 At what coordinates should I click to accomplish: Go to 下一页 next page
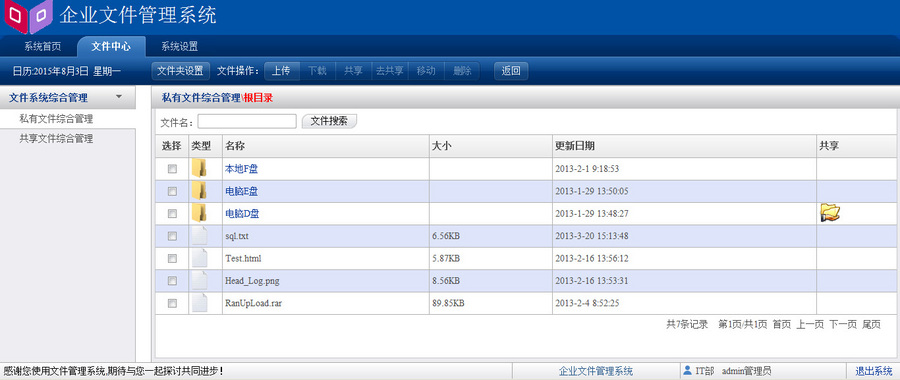[843, 325]
